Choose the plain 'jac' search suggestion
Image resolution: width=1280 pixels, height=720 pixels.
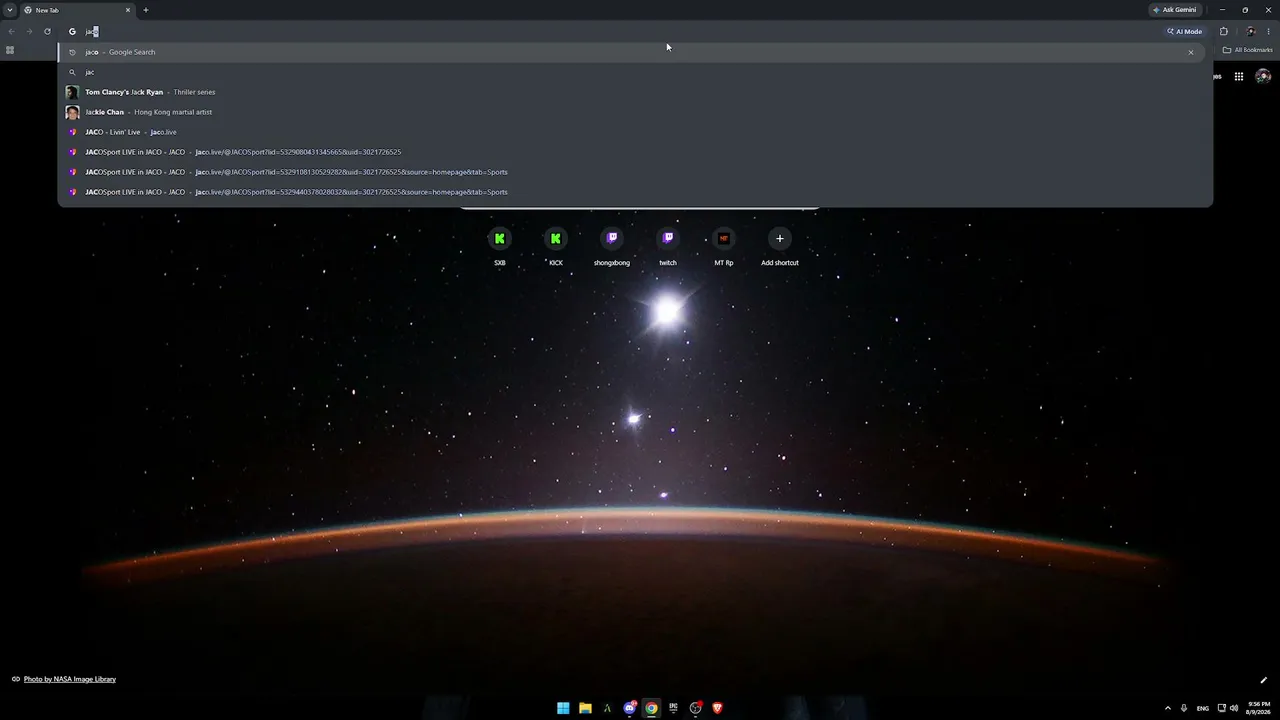[x=635, y=72]
